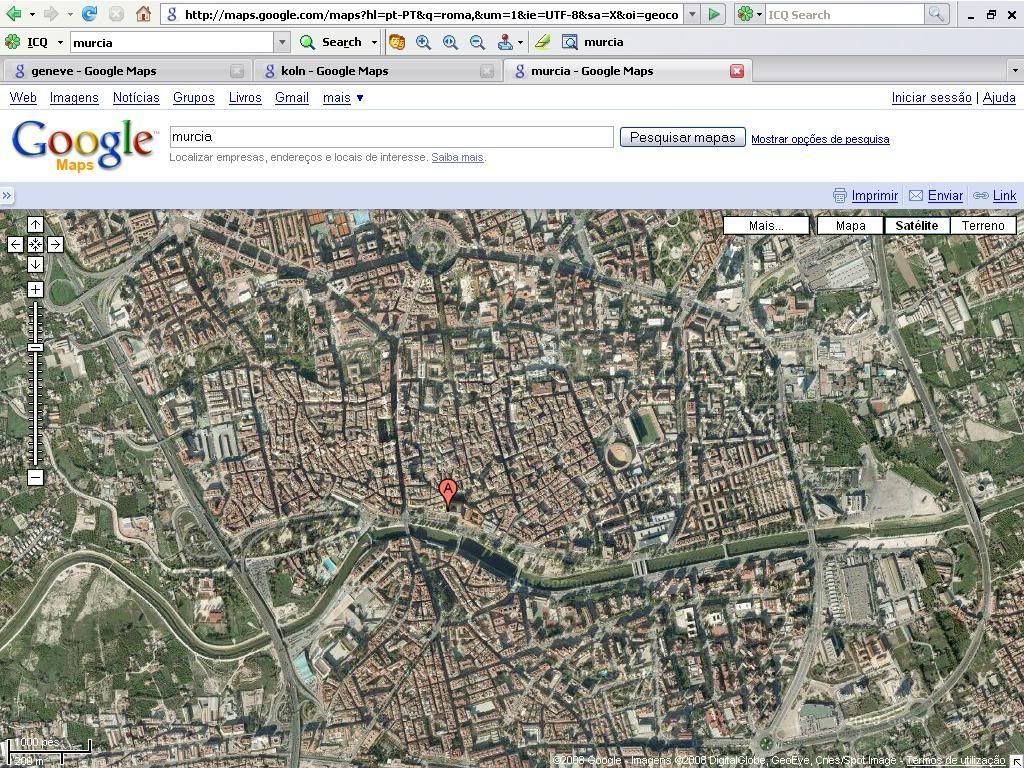Viewport: 1024px width, 768px height.
Task: Pan the map left with the arrow
Action: (15, 244)
